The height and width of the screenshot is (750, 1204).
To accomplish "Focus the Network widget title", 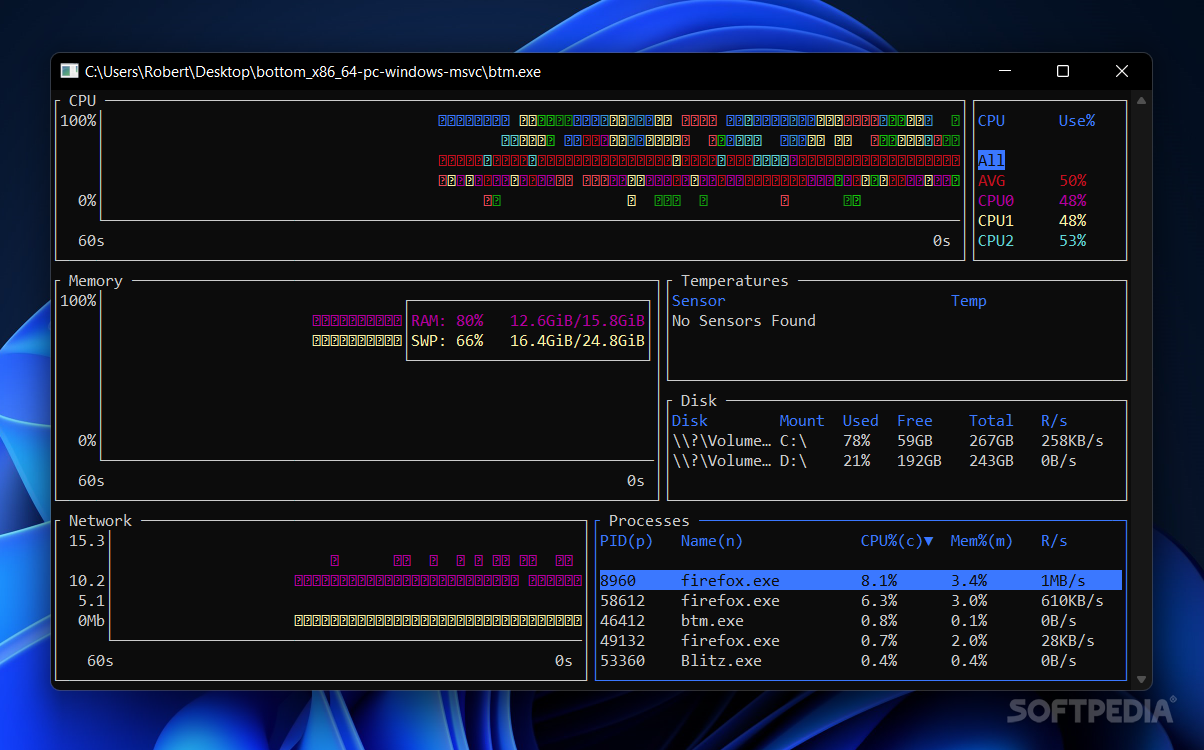I will pyautogui.click(x=100, y=521).
